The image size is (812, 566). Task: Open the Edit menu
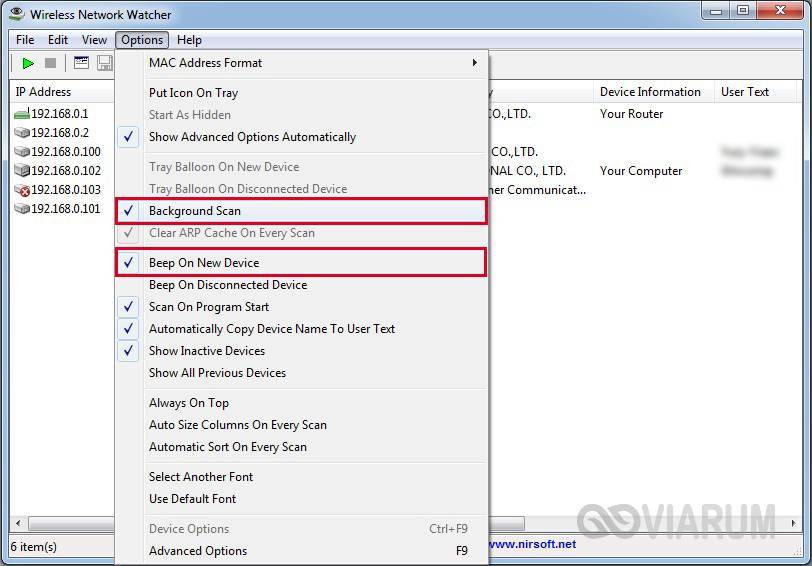pos(57,40)
